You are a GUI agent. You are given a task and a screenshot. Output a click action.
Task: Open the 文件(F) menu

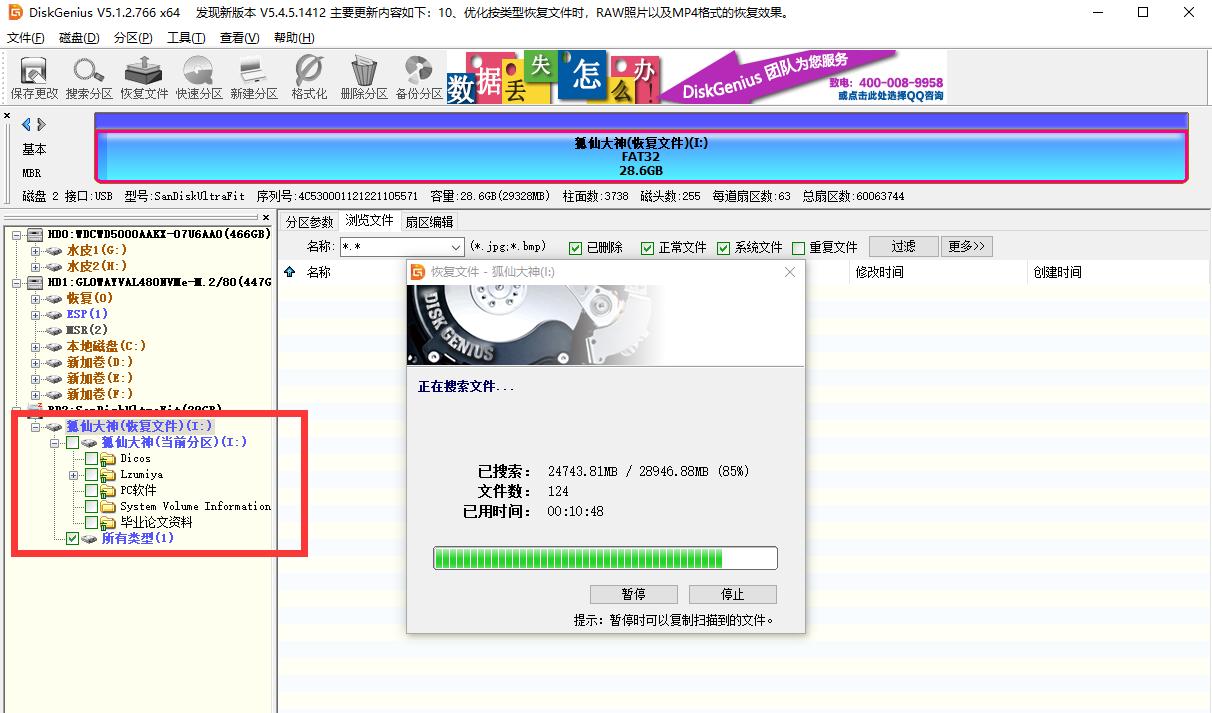pyautogui.click(x=26, y=38)
